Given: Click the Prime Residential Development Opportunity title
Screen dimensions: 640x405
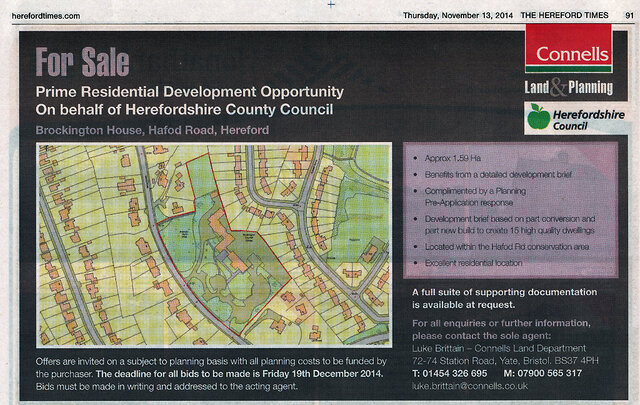Looking at the screenshot, I should 189,91.
